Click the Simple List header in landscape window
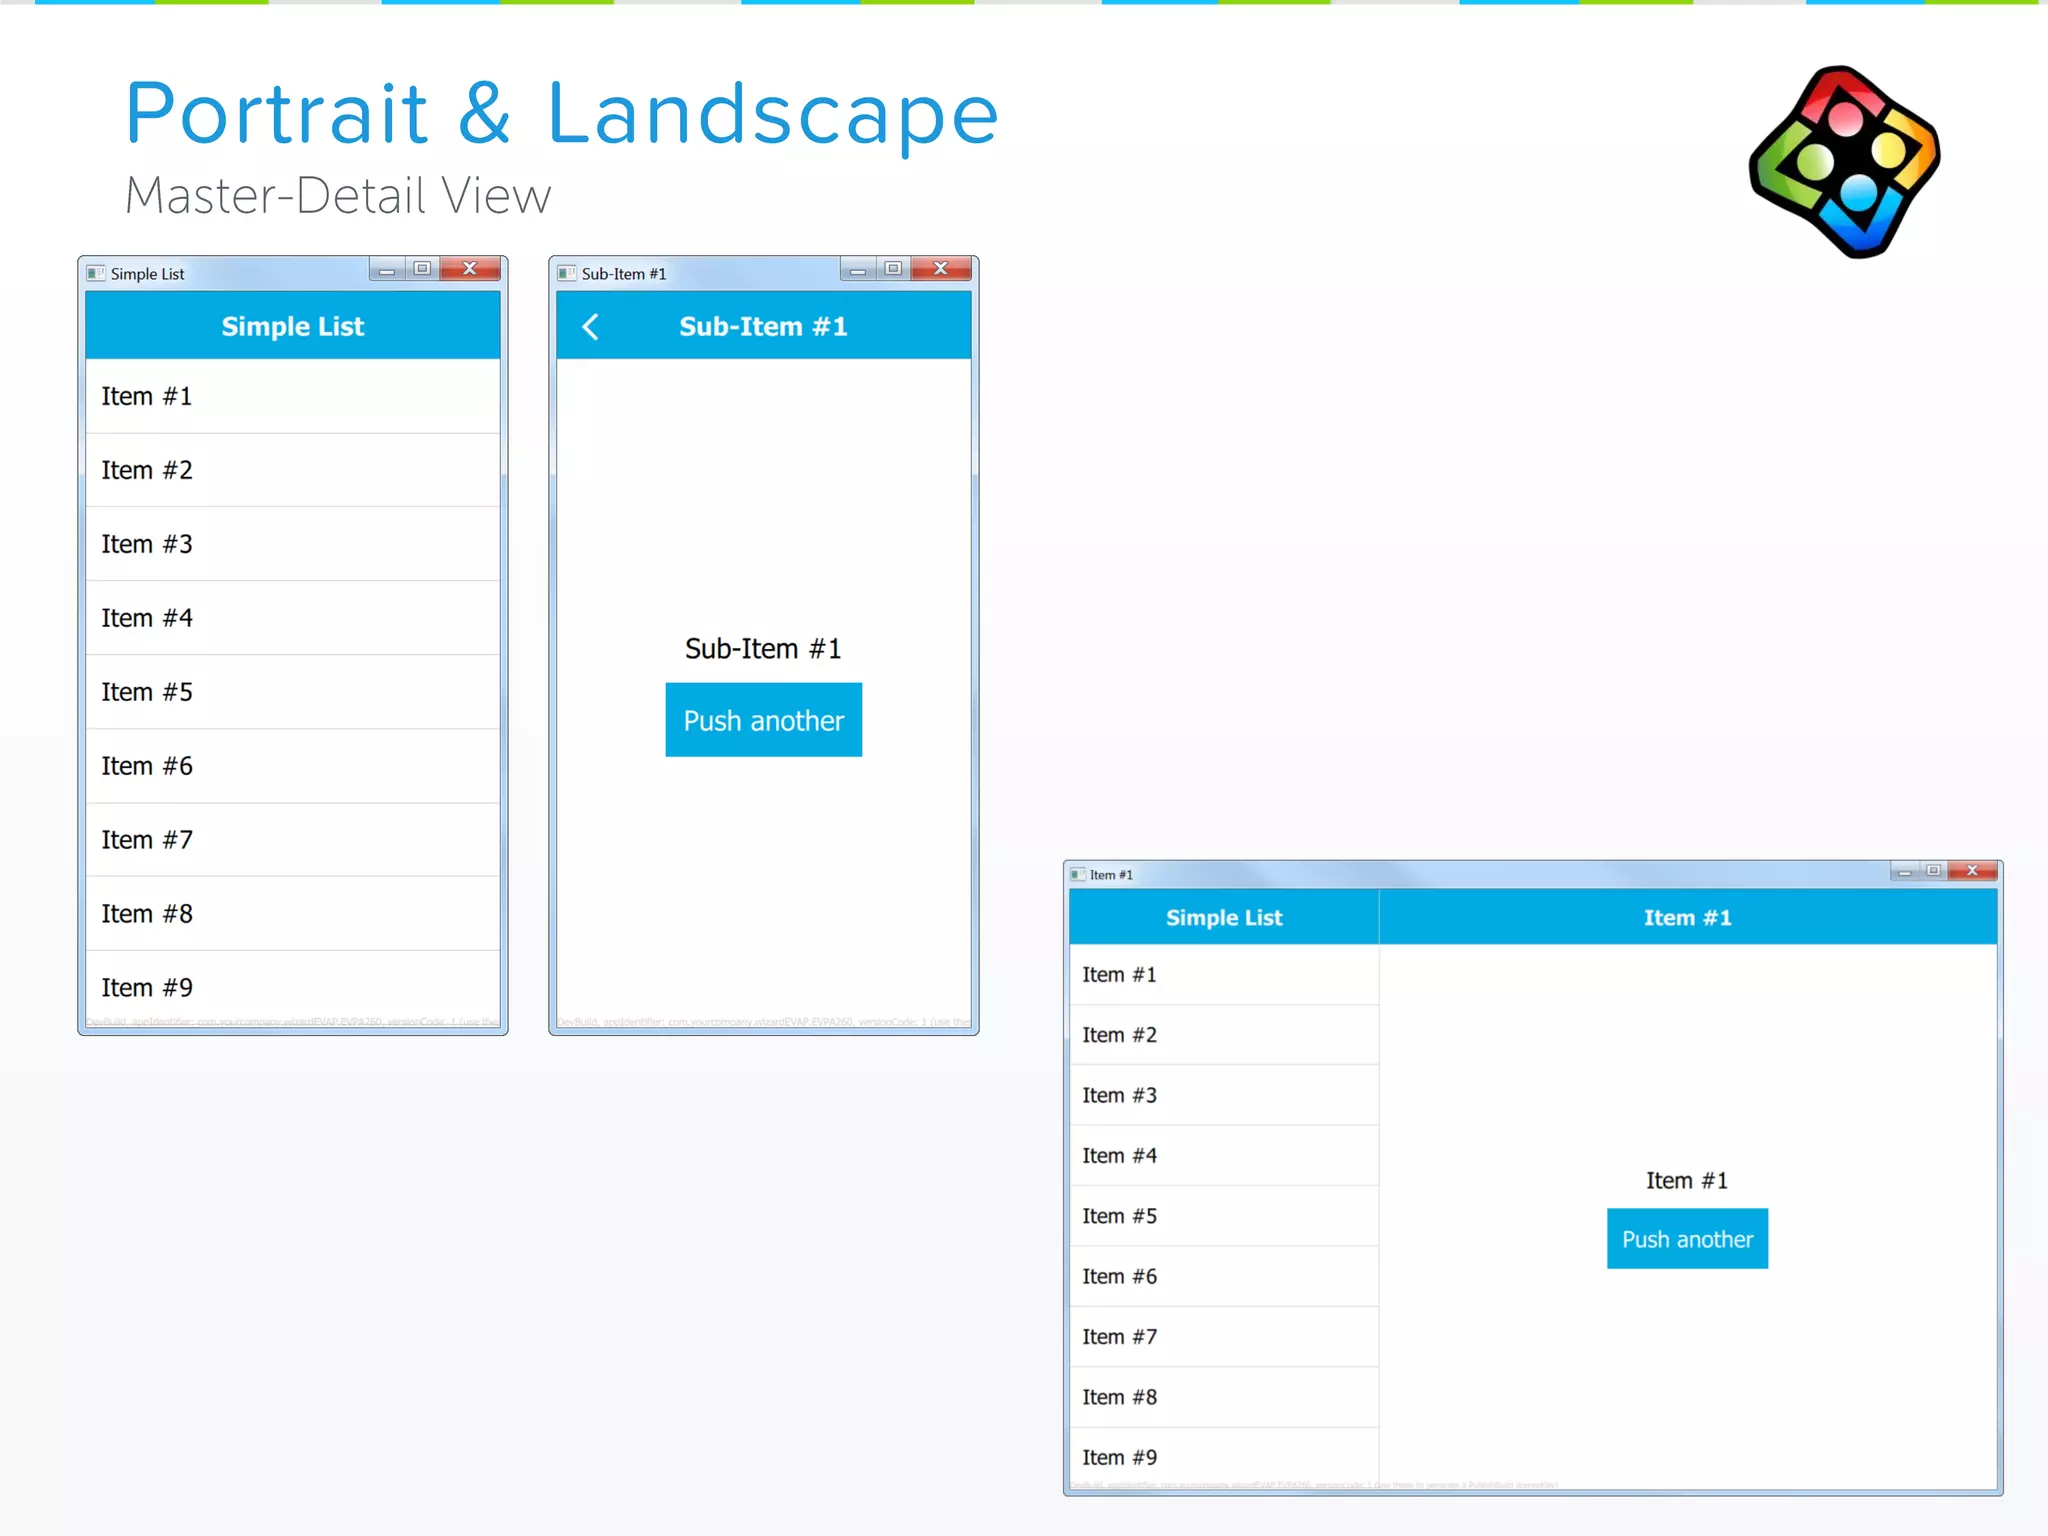 click(x=1223, y=917)
